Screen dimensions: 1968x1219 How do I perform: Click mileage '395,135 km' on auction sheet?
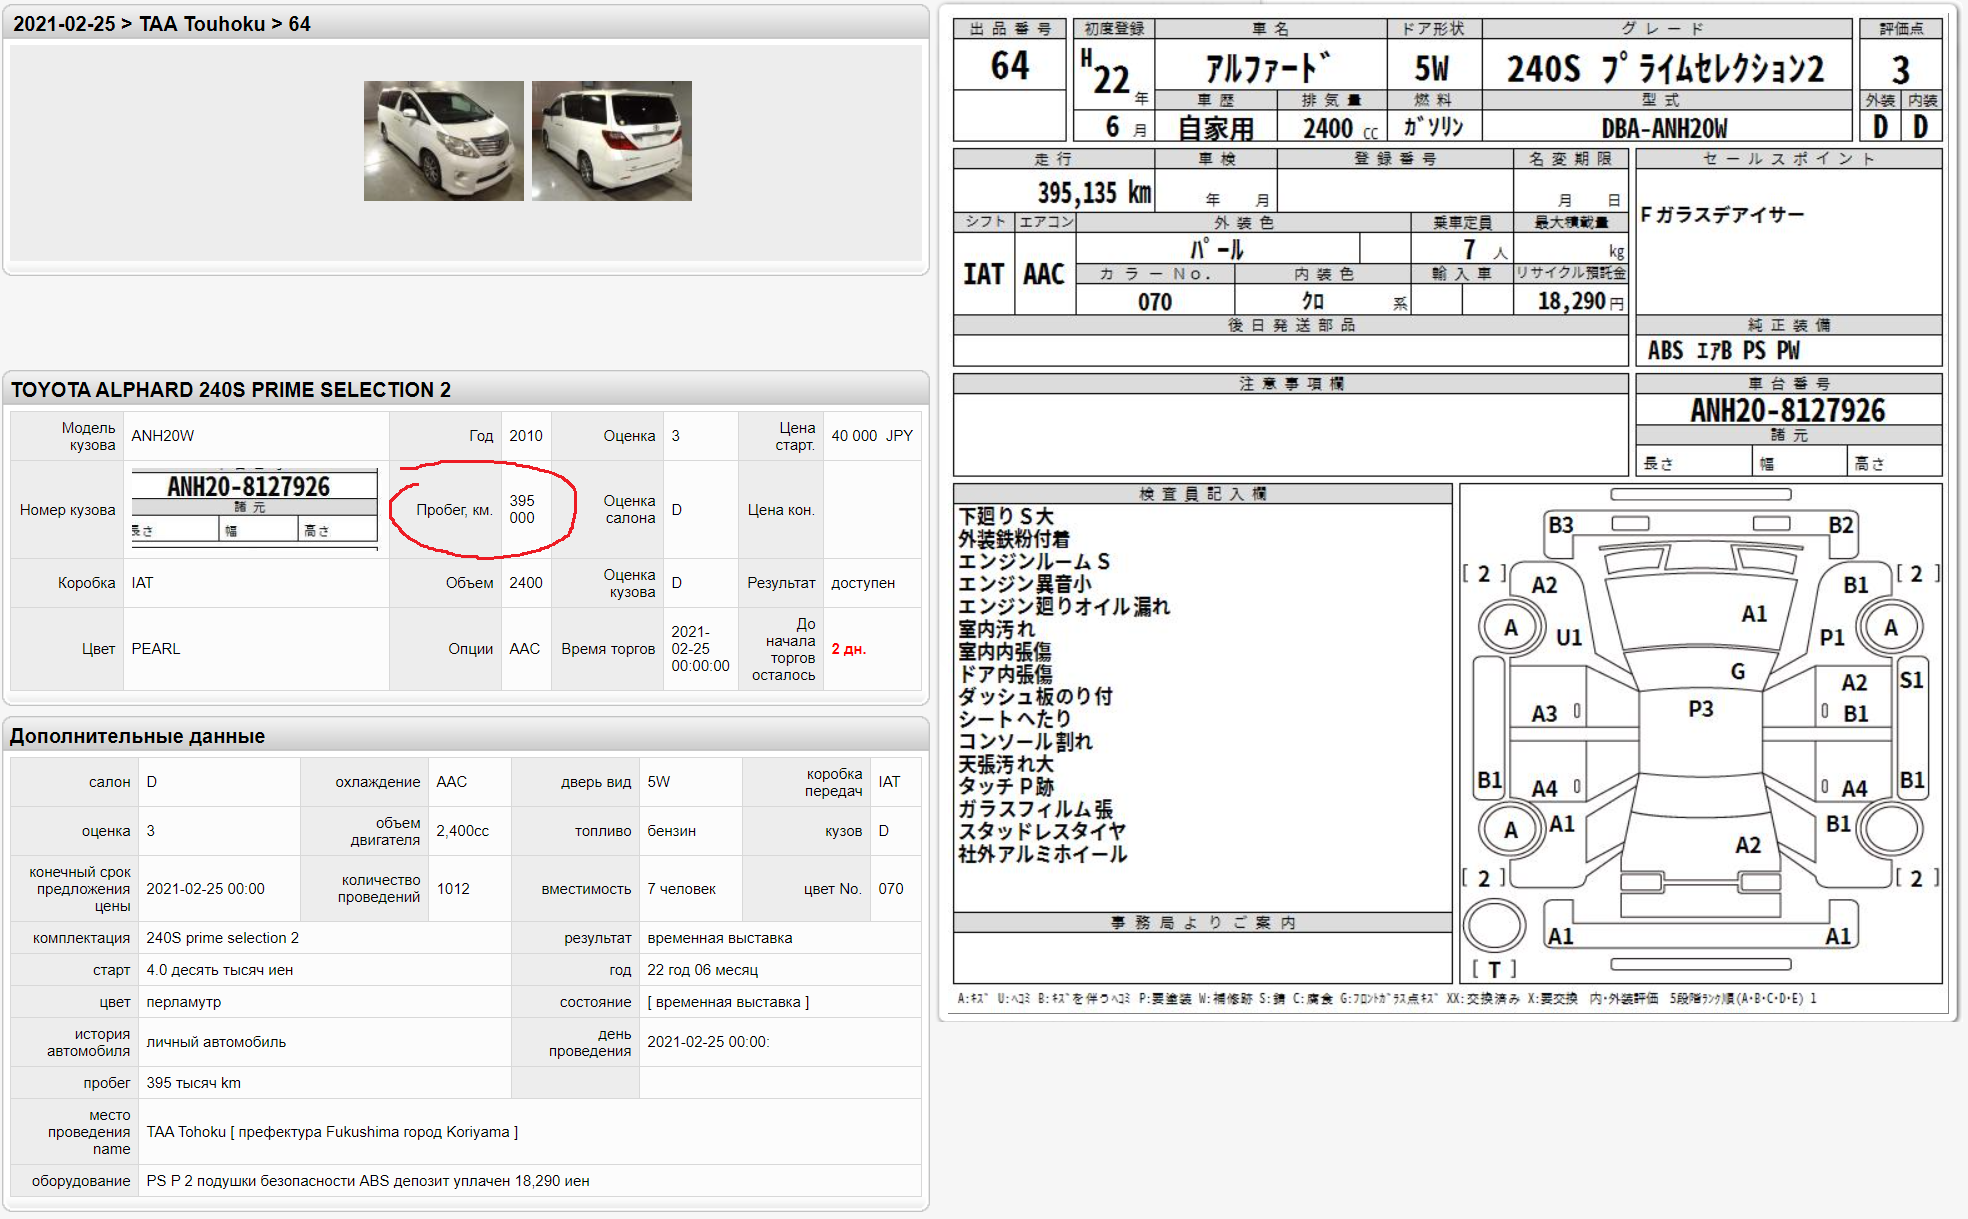(x=1094, y=192)
